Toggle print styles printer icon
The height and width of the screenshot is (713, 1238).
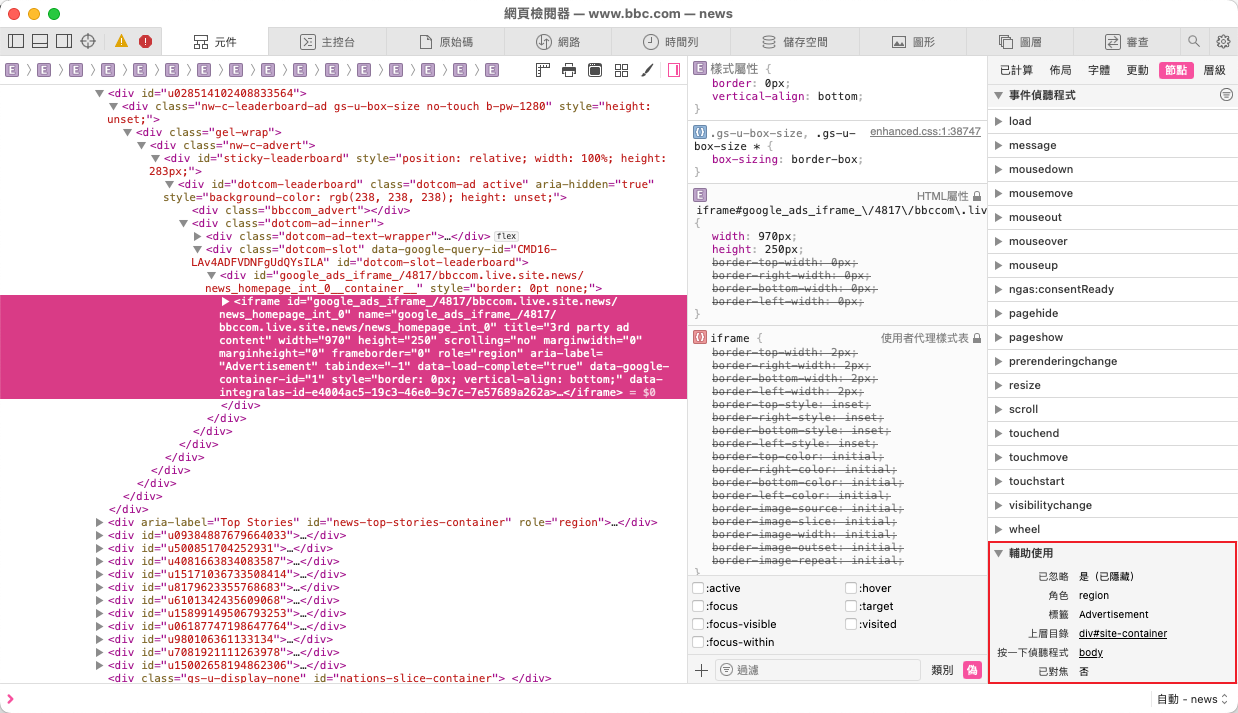569,70
